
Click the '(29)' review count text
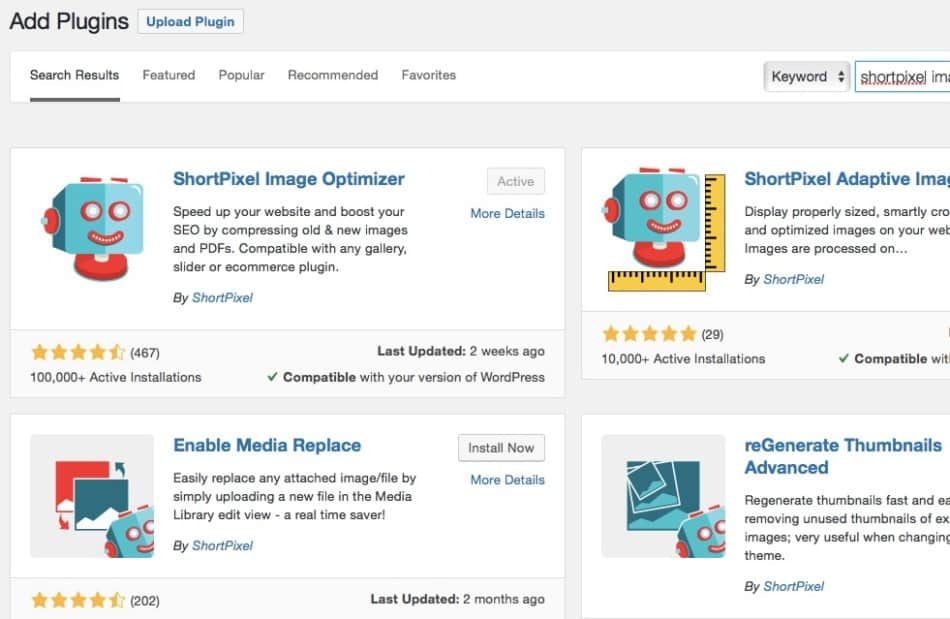712,334
